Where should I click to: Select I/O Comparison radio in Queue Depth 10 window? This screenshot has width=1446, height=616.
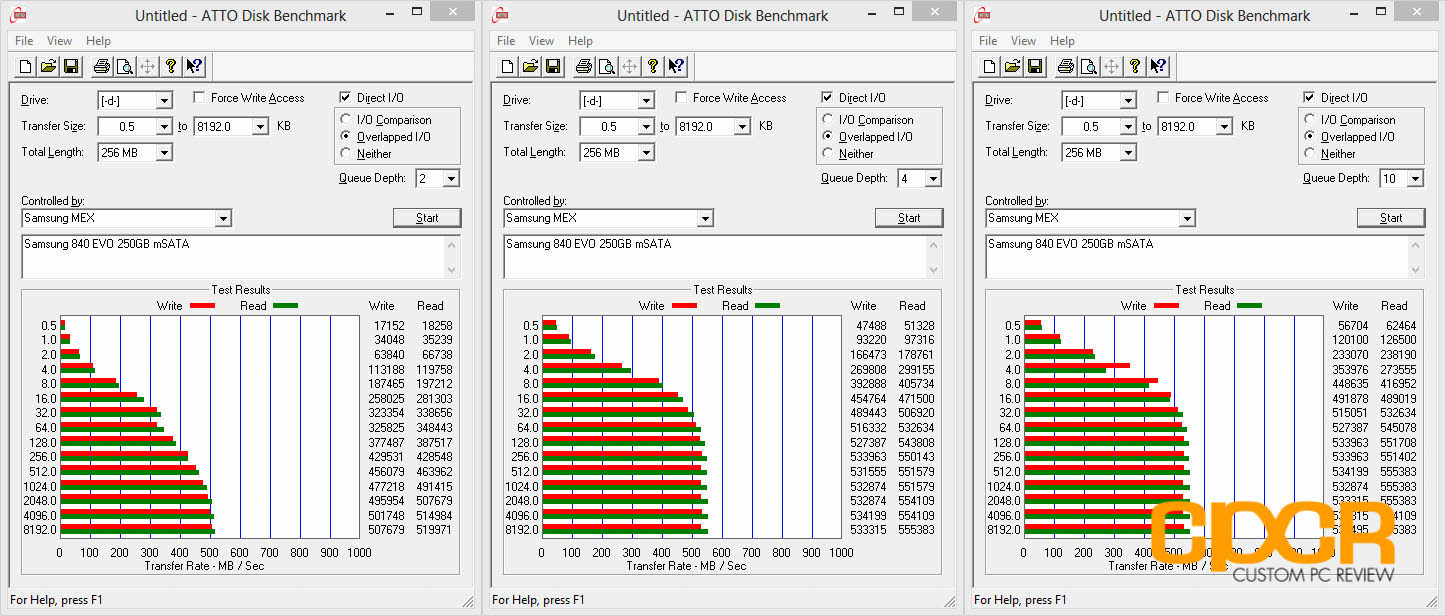1310,120
